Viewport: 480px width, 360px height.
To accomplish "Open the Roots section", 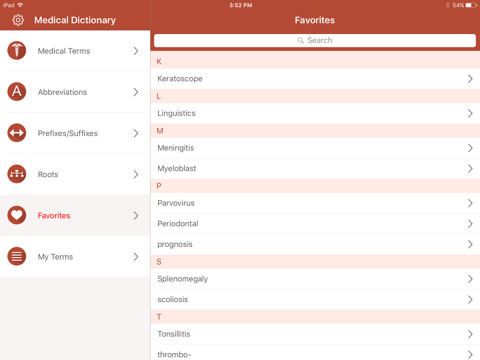I will (75, 174).
